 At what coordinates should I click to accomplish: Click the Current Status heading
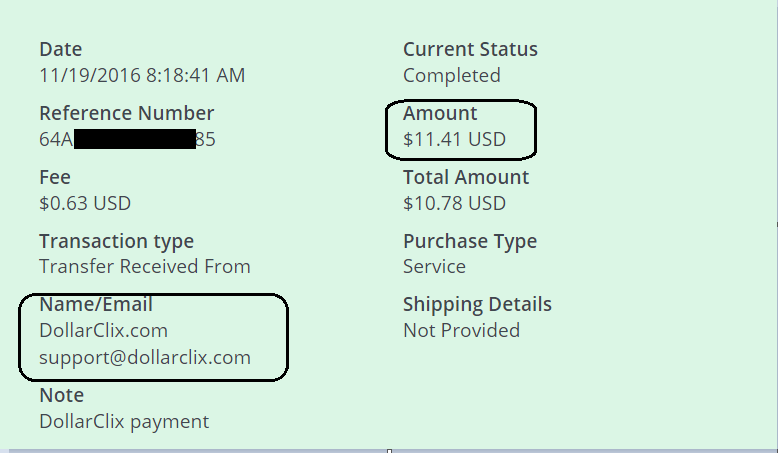[x=470, y=49]
